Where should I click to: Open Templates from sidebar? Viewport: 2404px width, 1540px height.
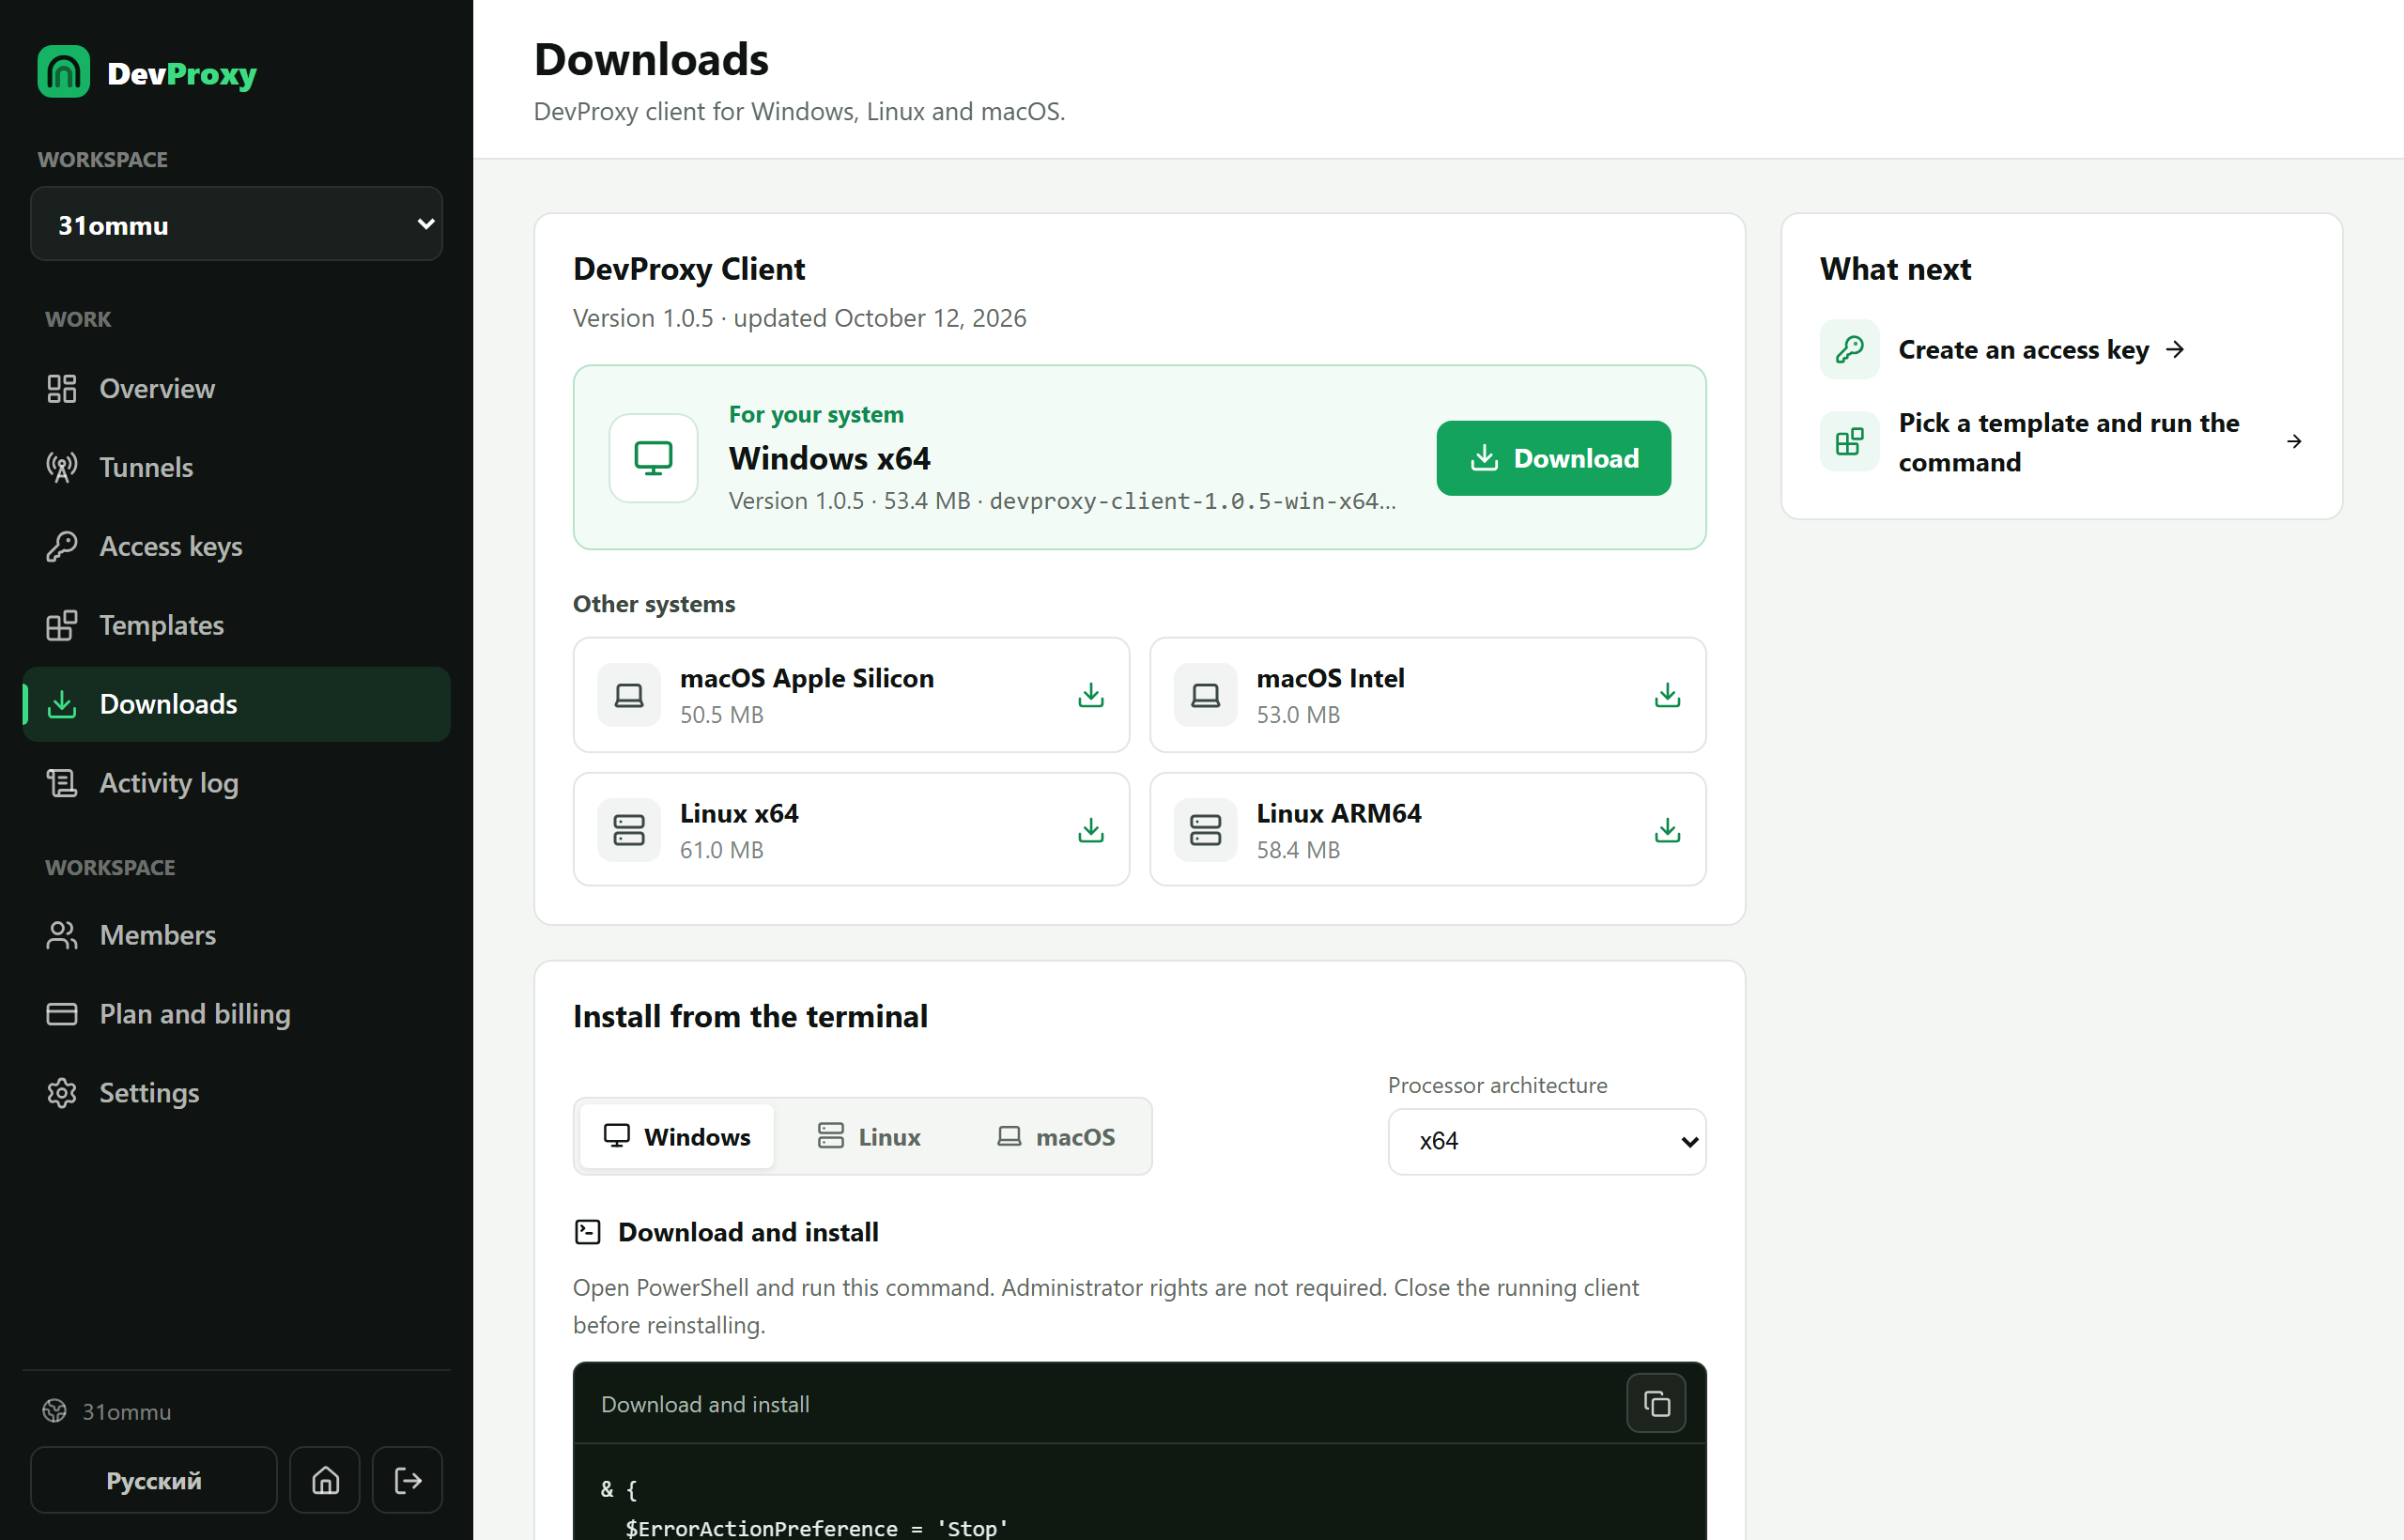(x=236, y=625)
